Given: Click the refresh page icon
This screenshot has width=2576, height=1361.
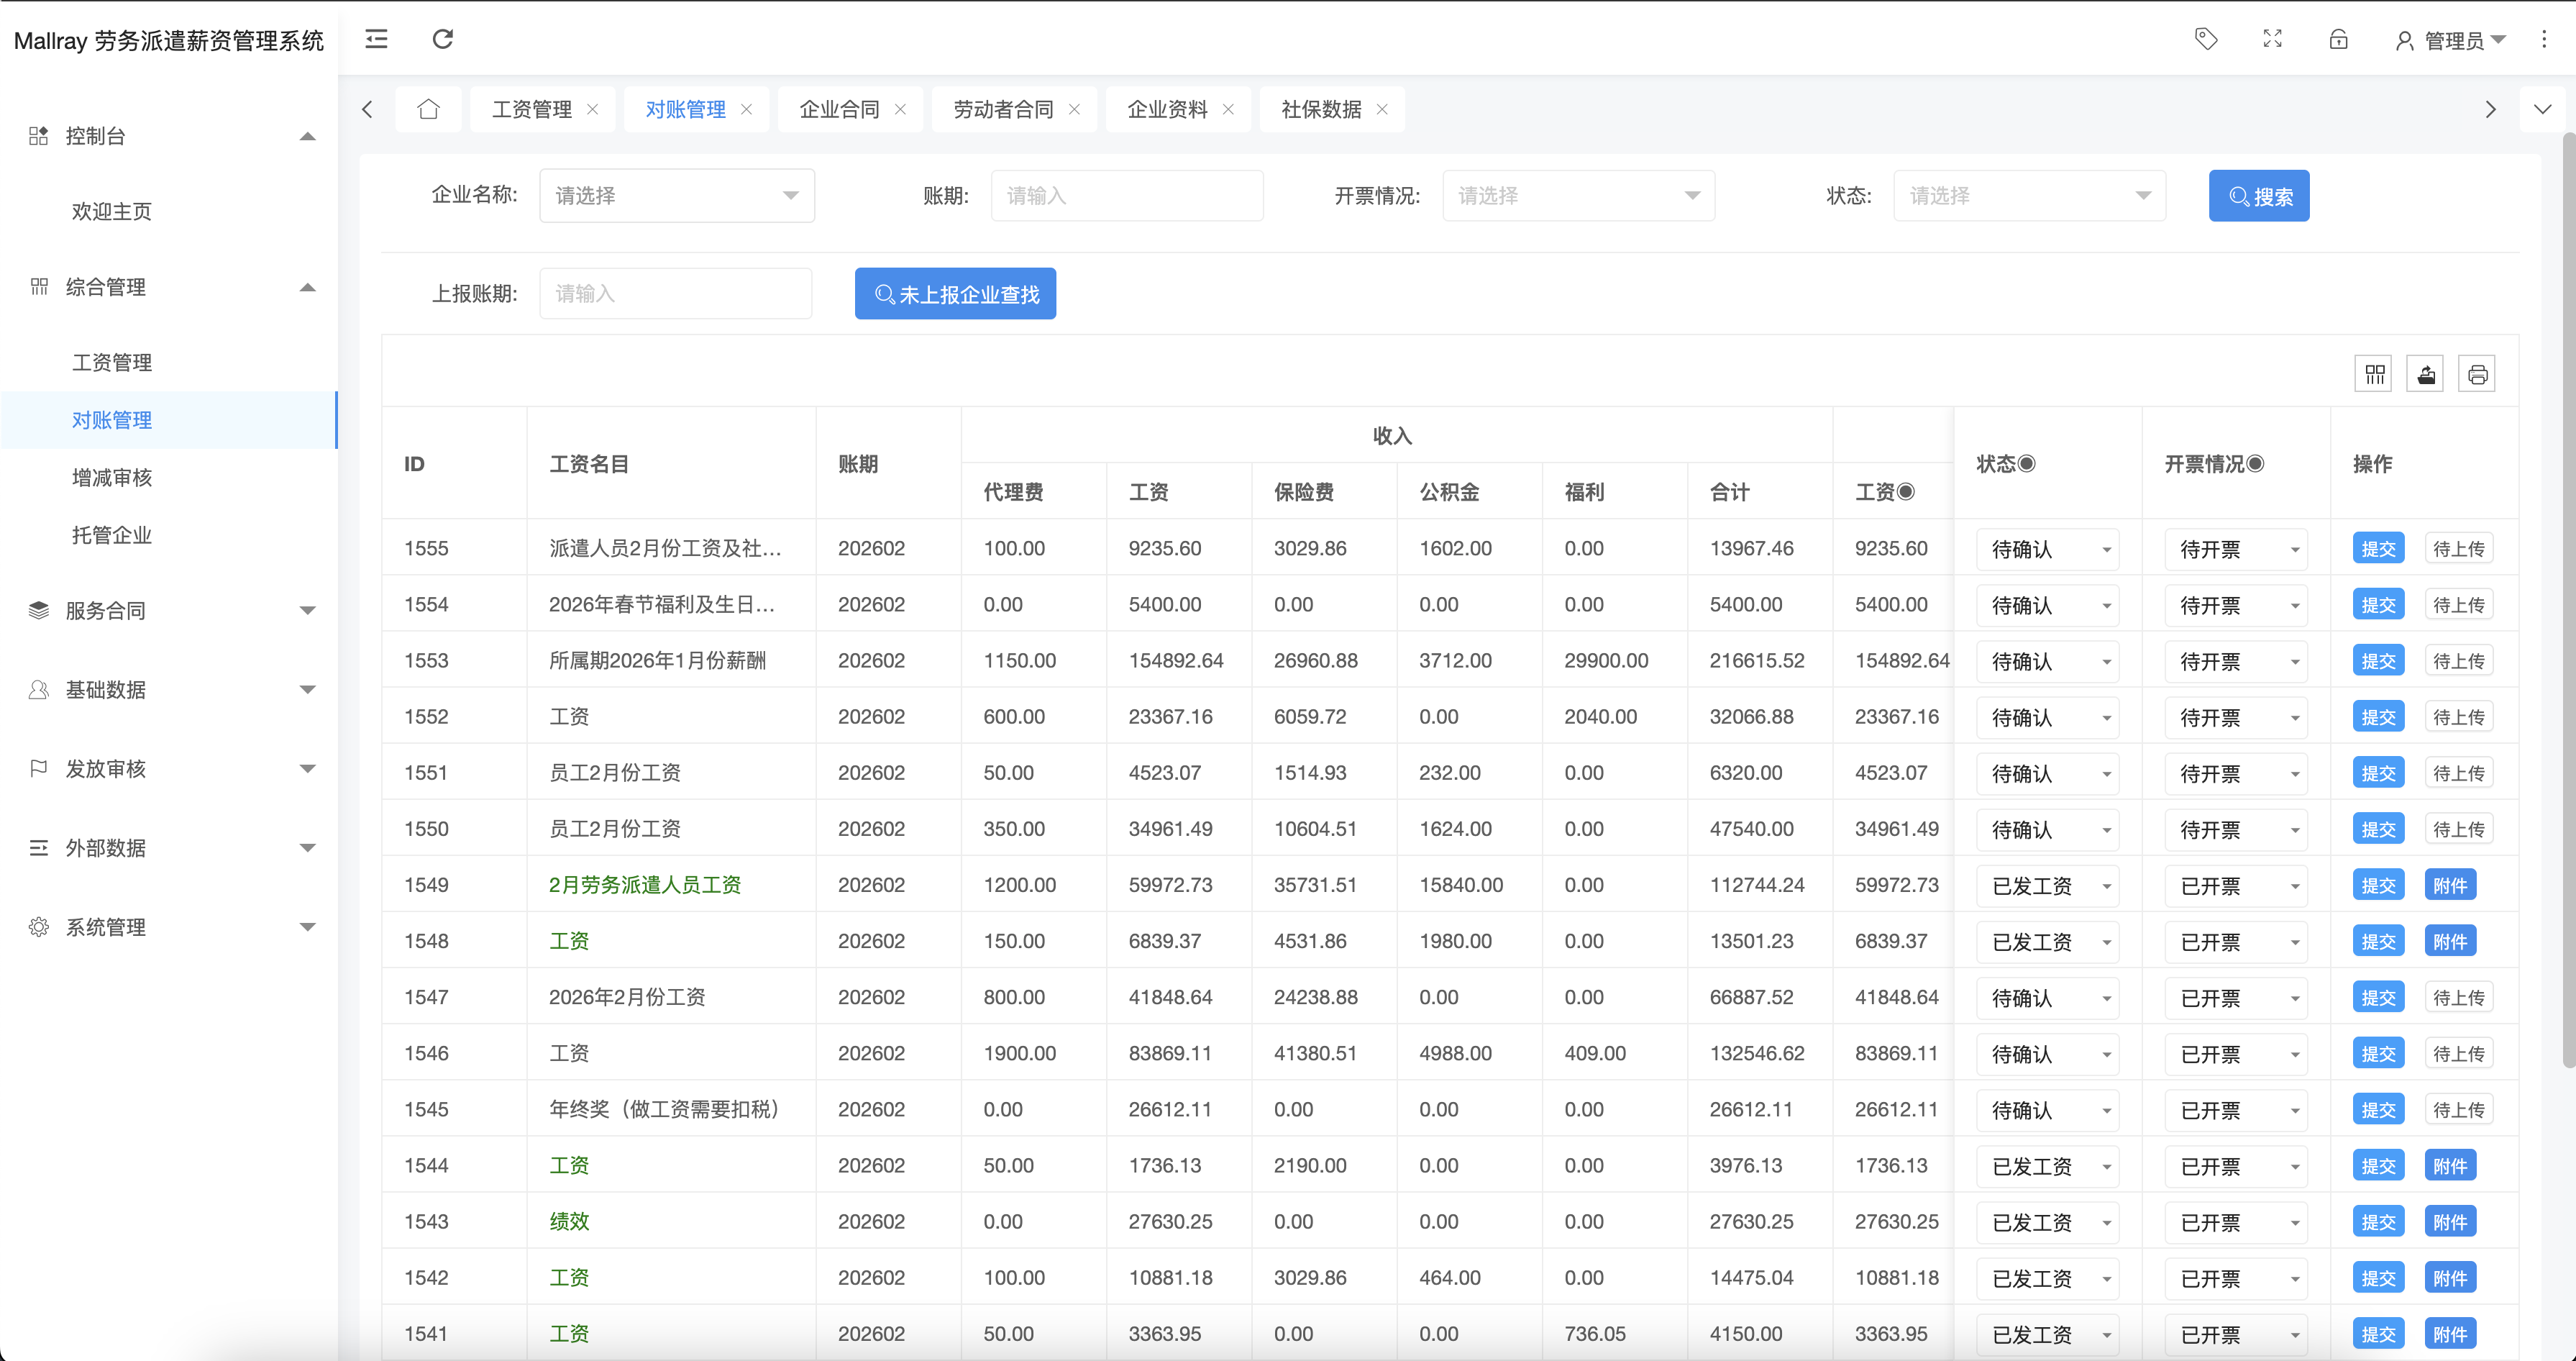Looking at the screenshot, I should point(442,39).
